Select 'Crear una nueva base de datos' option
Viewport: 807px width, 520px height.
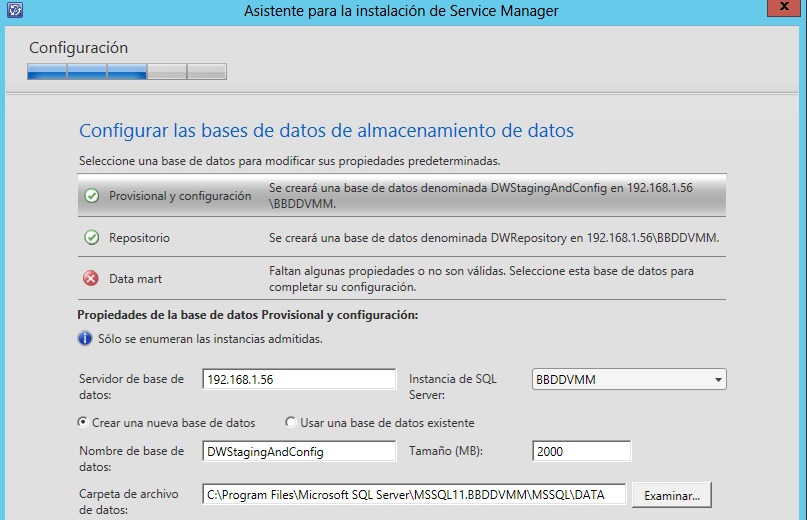pos(83,422)
